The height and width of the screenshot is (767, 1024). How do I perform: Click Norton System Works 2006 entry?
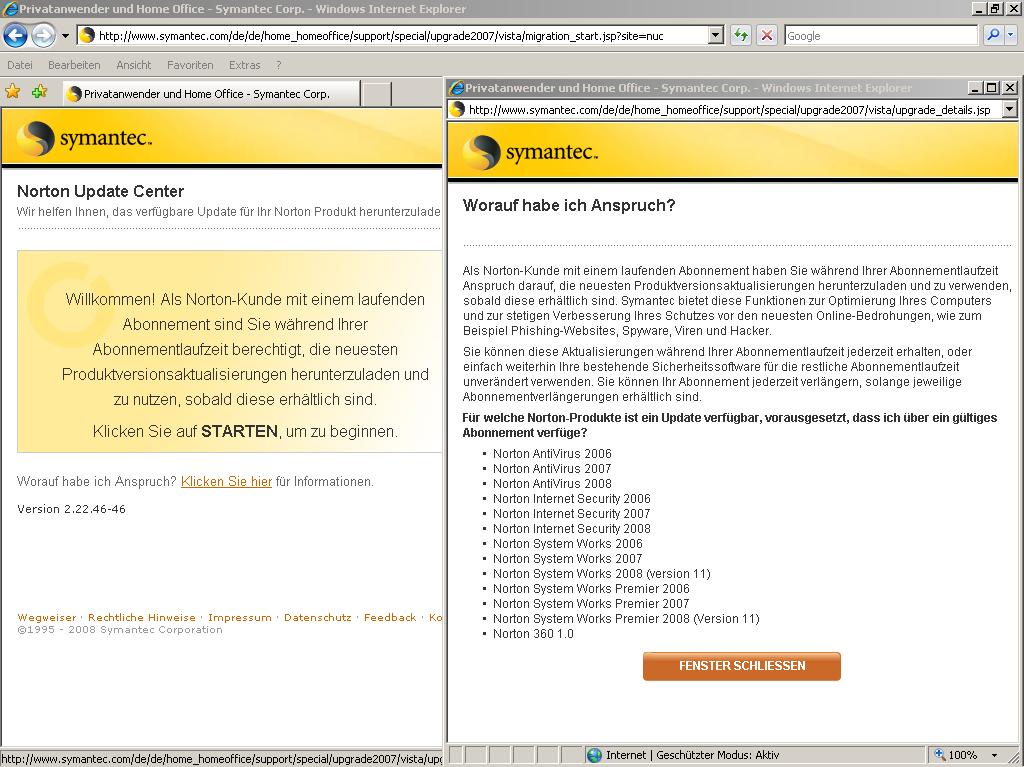[x=568, y=544]
